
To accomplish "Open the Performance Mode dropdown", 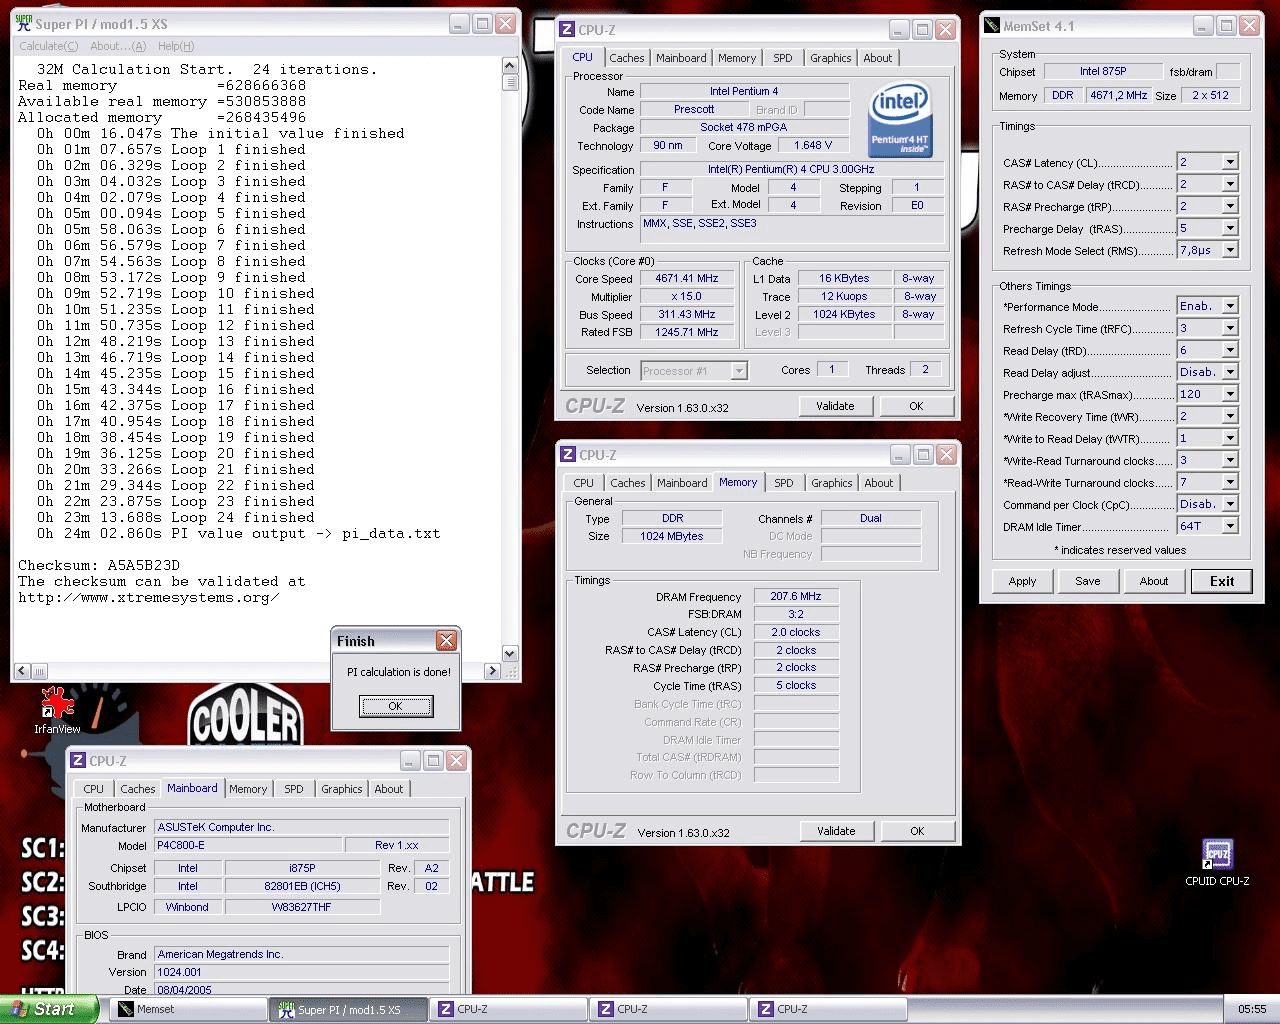I will [x=1231, y=306].
